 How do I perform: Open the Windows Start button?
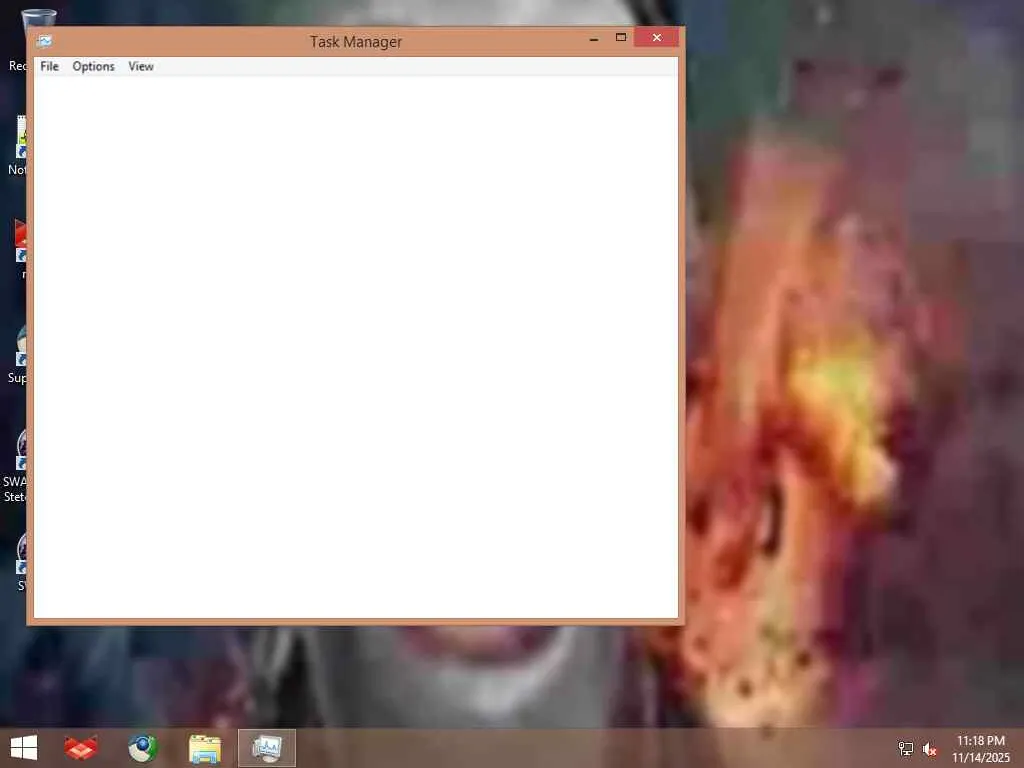[24, 748]
